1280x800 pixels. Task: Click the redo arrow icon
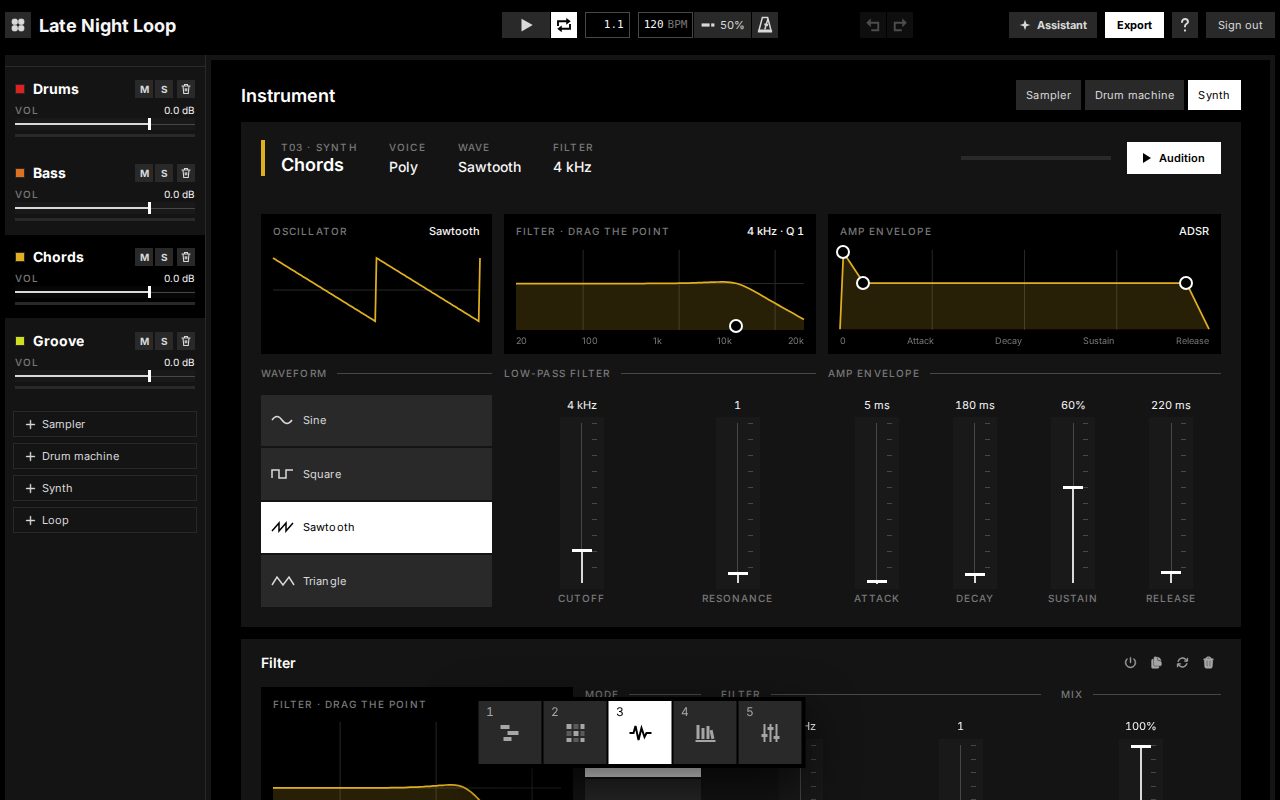tap(900, 25)
